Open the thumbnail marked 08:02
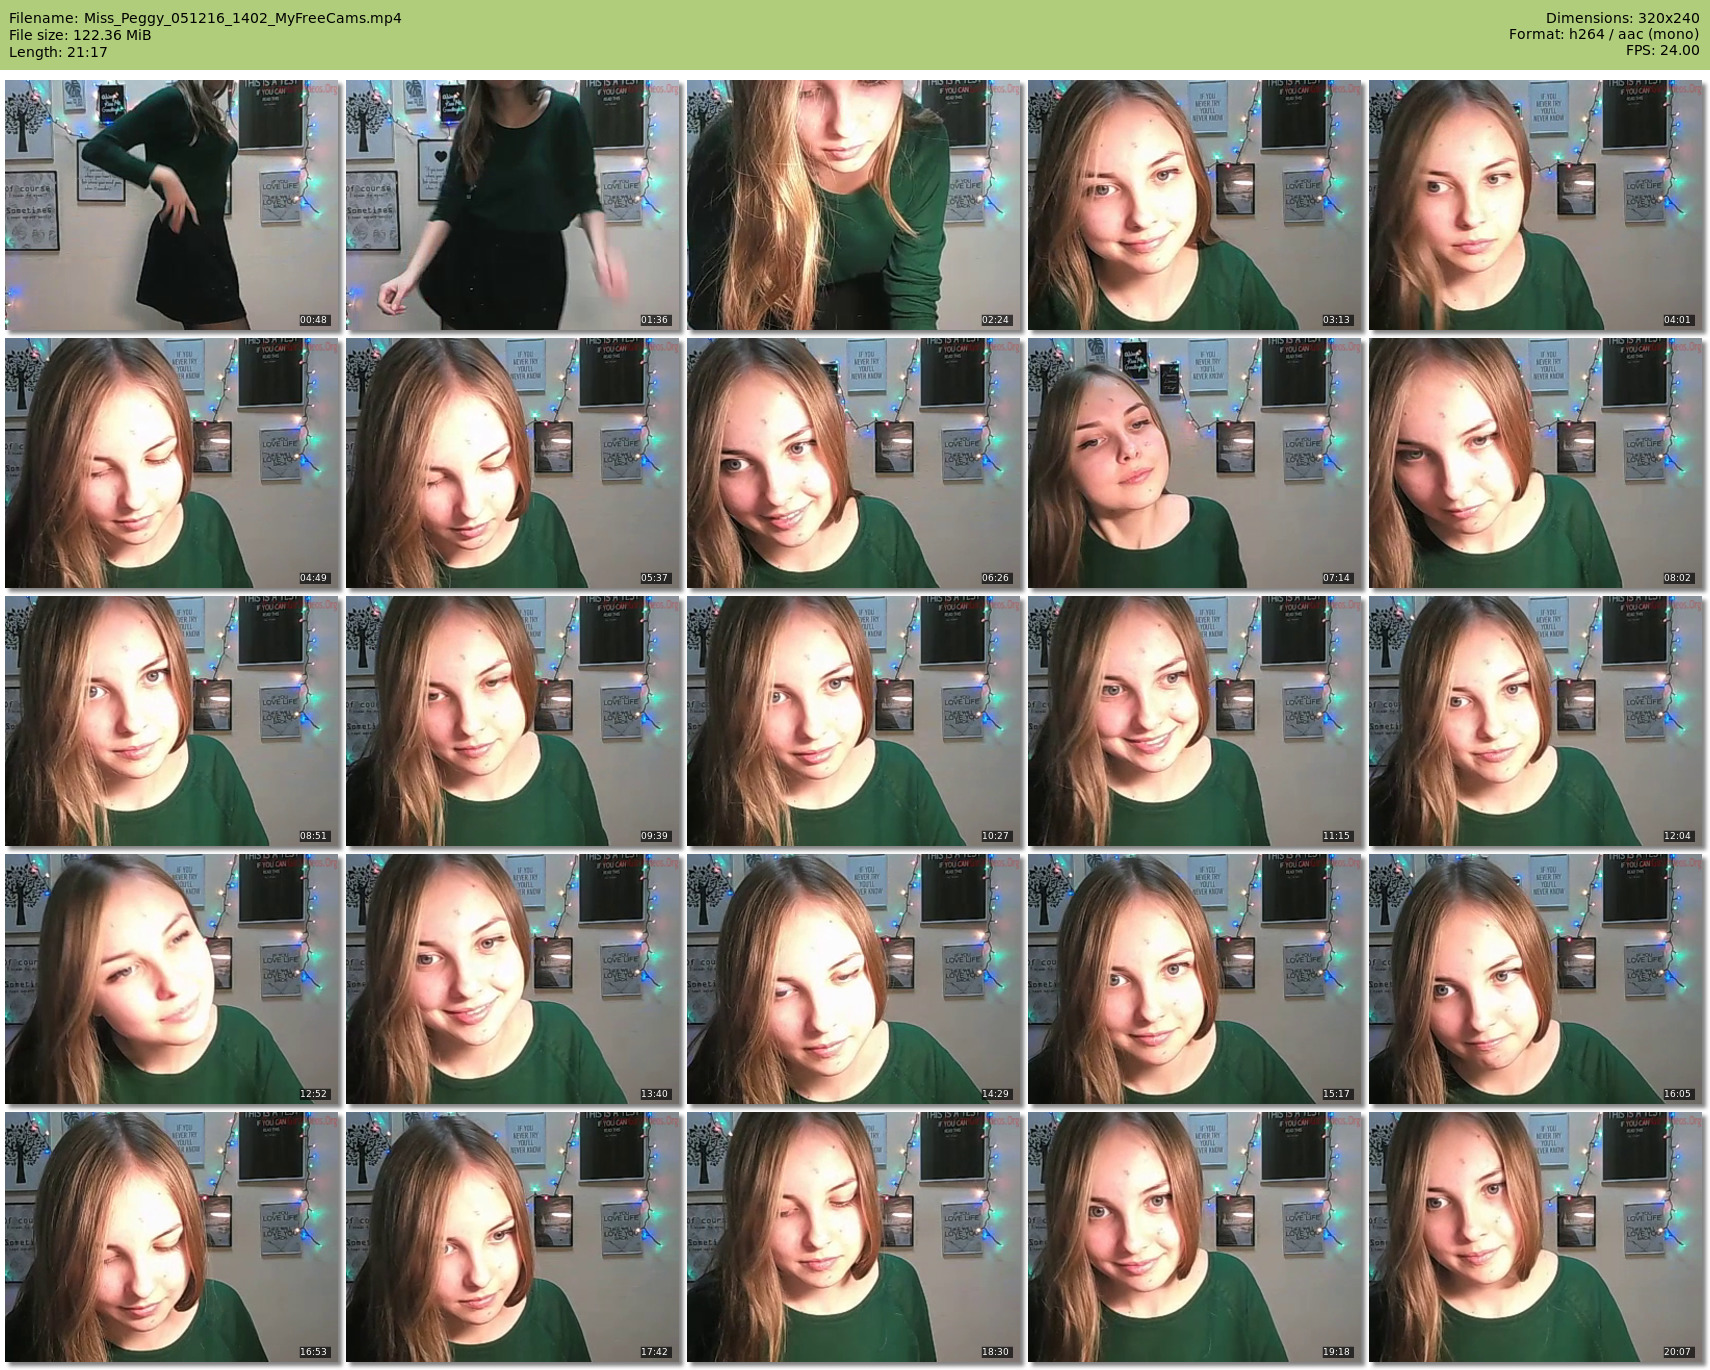 coord(1536,463)
